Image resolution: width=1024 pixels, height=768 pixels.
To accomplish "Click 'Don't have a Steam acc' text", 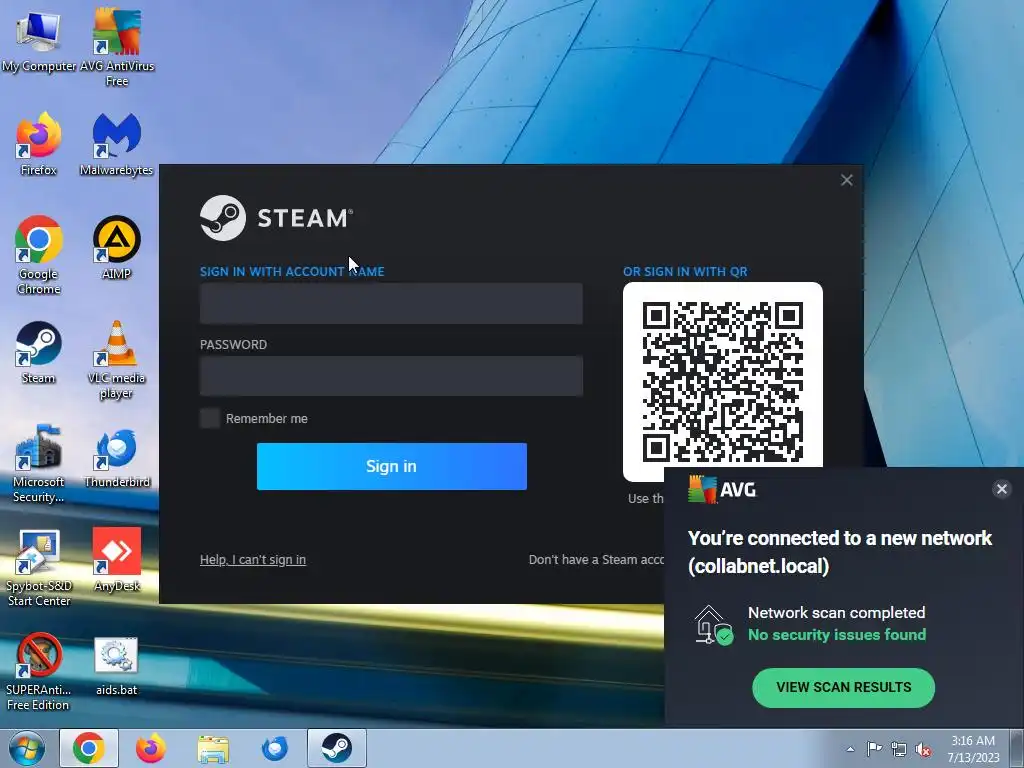I will (596, 560).
